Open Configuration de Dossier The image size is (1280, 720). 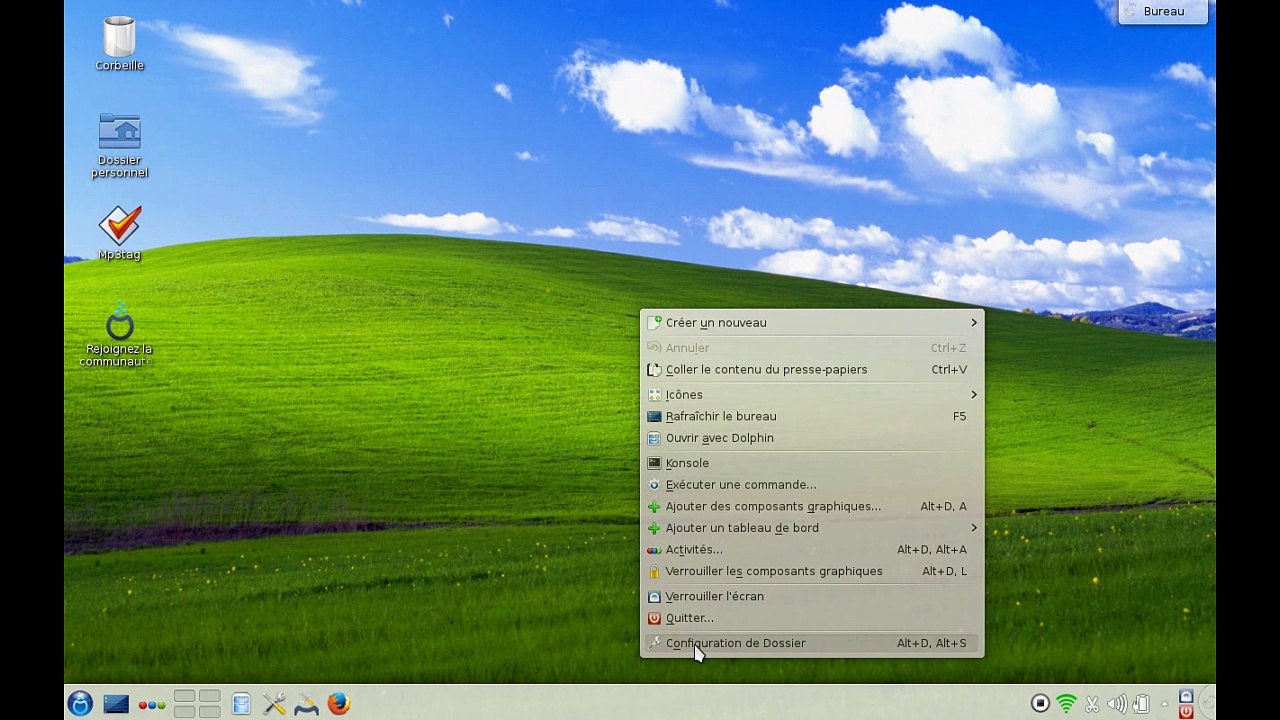point(811,643)
